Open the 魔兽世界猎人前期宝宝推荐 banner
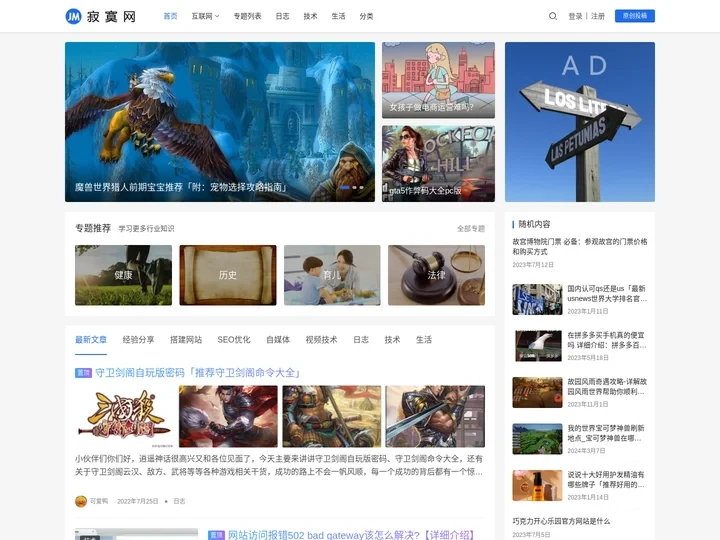The image size is (720, 540). click(219, 122)
